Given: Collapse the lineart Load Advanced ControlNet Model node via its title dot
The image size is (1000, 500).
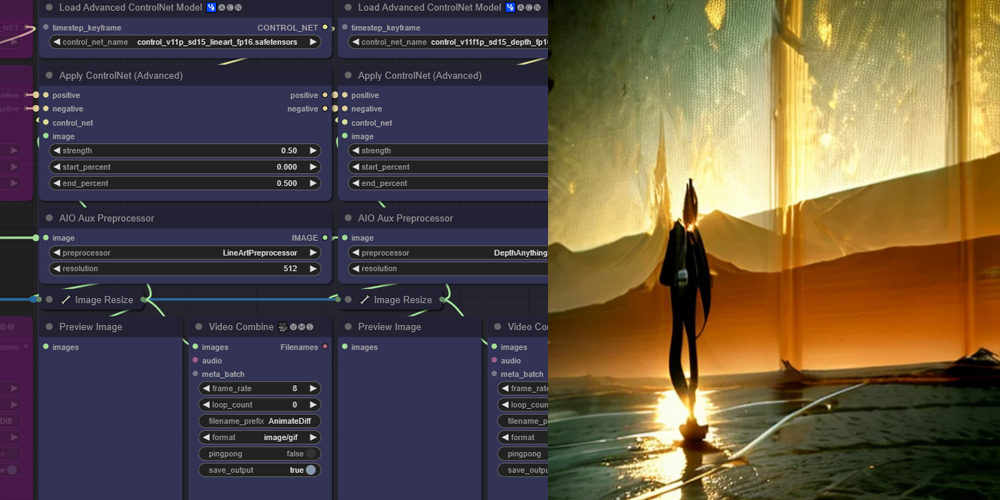Looking at the screenshot, I should click(x=49, y=8).
